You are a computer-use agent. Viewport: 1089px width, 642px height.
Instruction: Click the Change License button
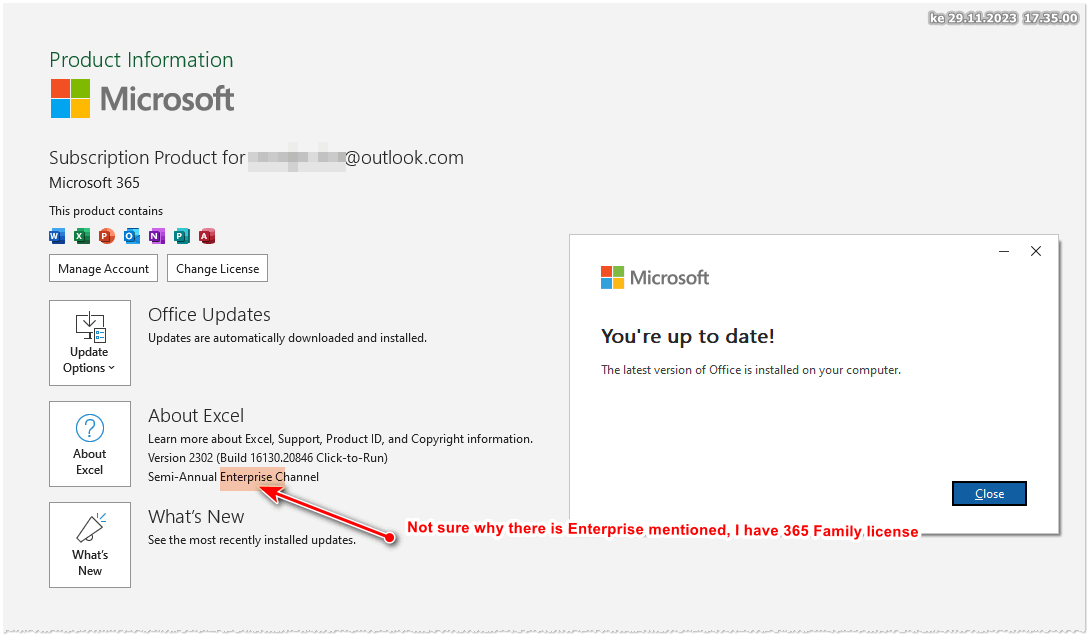[217, 268]
